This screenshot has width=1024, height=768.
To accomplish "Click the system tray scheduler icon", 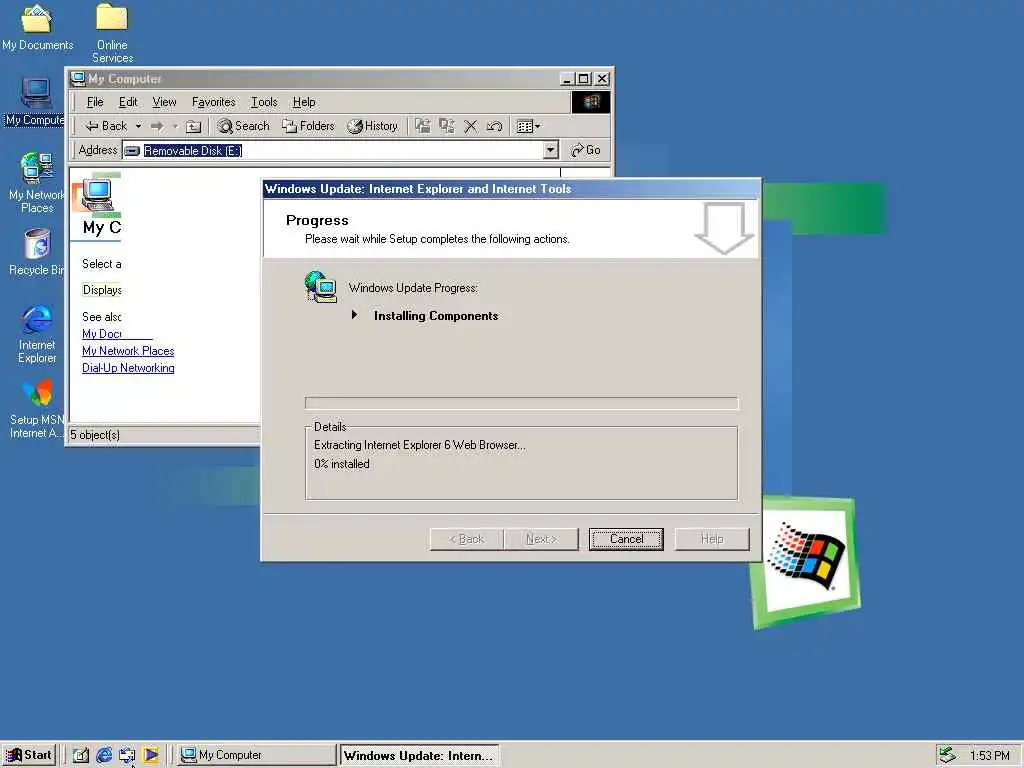I will pyautogui.click(x=947, y=755).
